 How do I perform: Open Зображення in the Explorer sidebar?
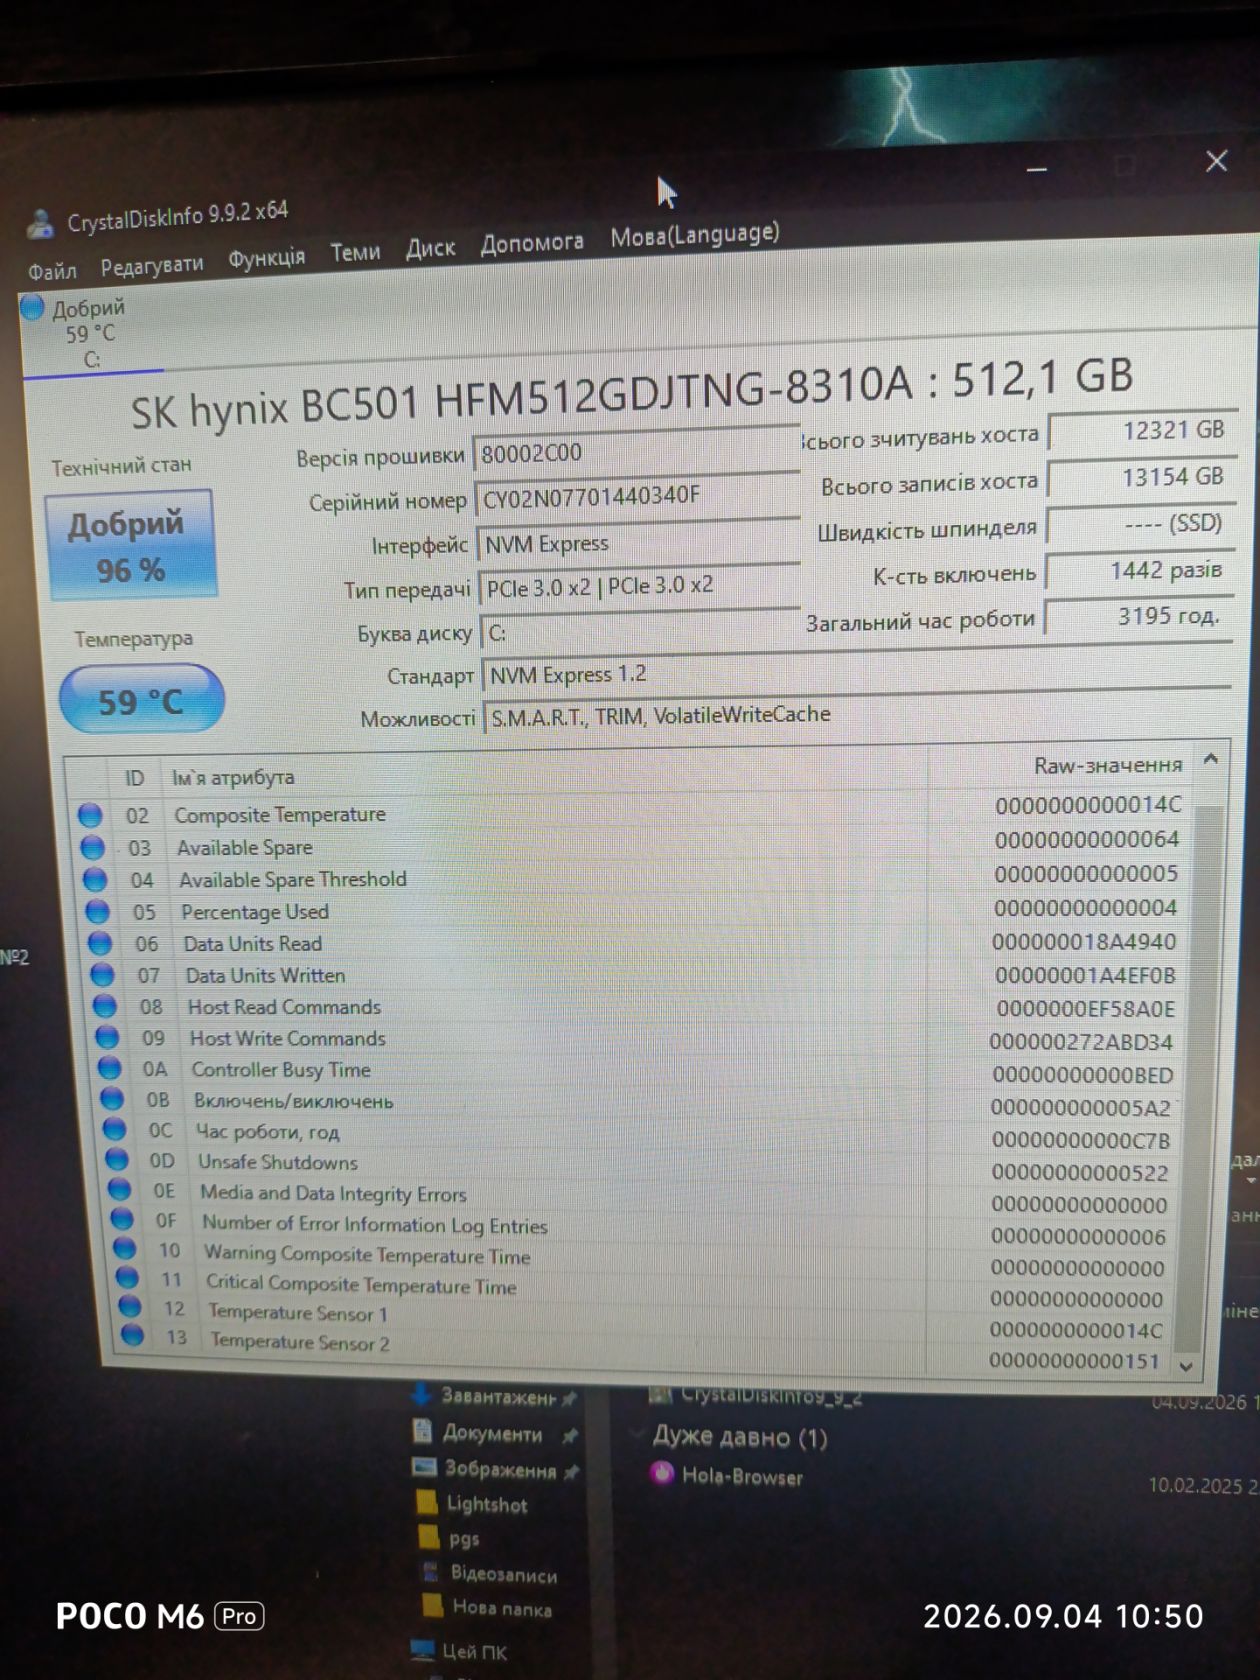pyautogui.click(x=500, y=1469)
